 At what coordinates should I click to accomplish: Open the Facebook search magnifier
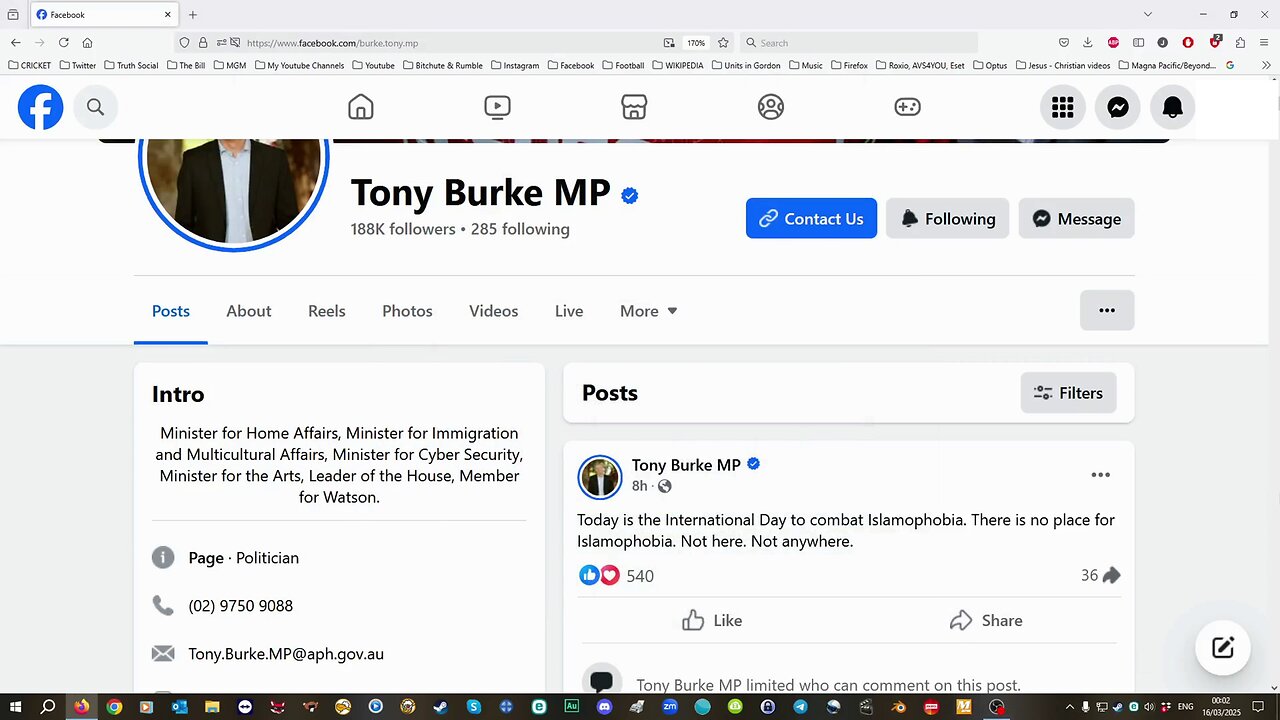click(95, 107)
